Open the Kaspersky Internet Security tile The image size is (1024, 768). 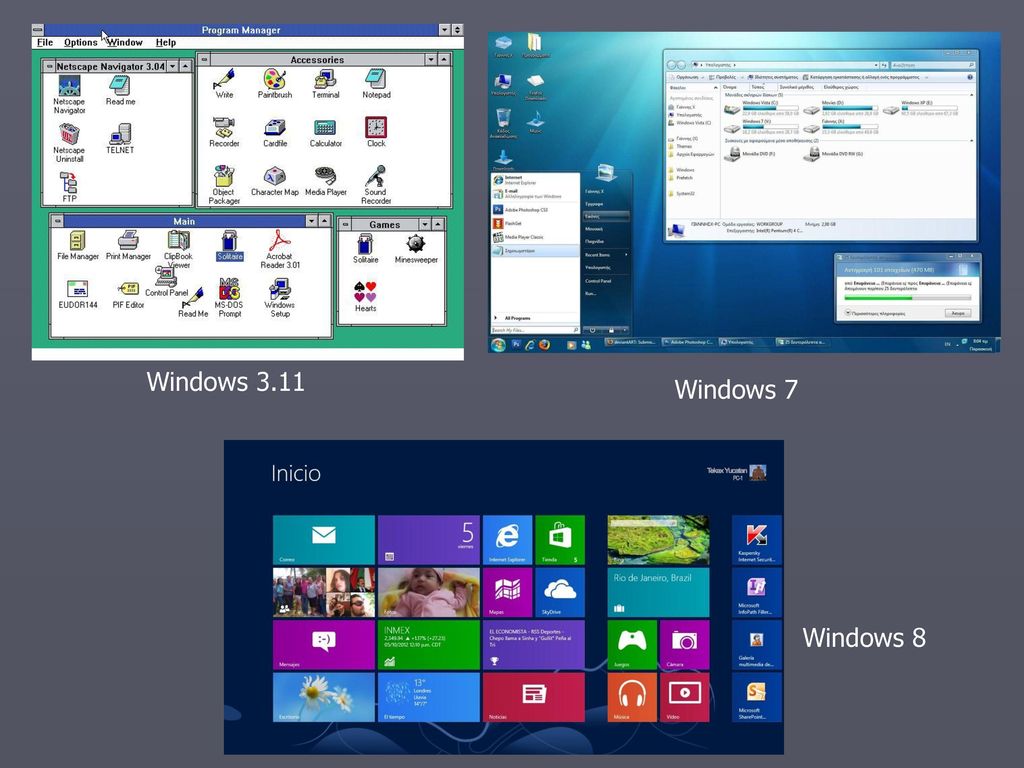click(756, 539)
